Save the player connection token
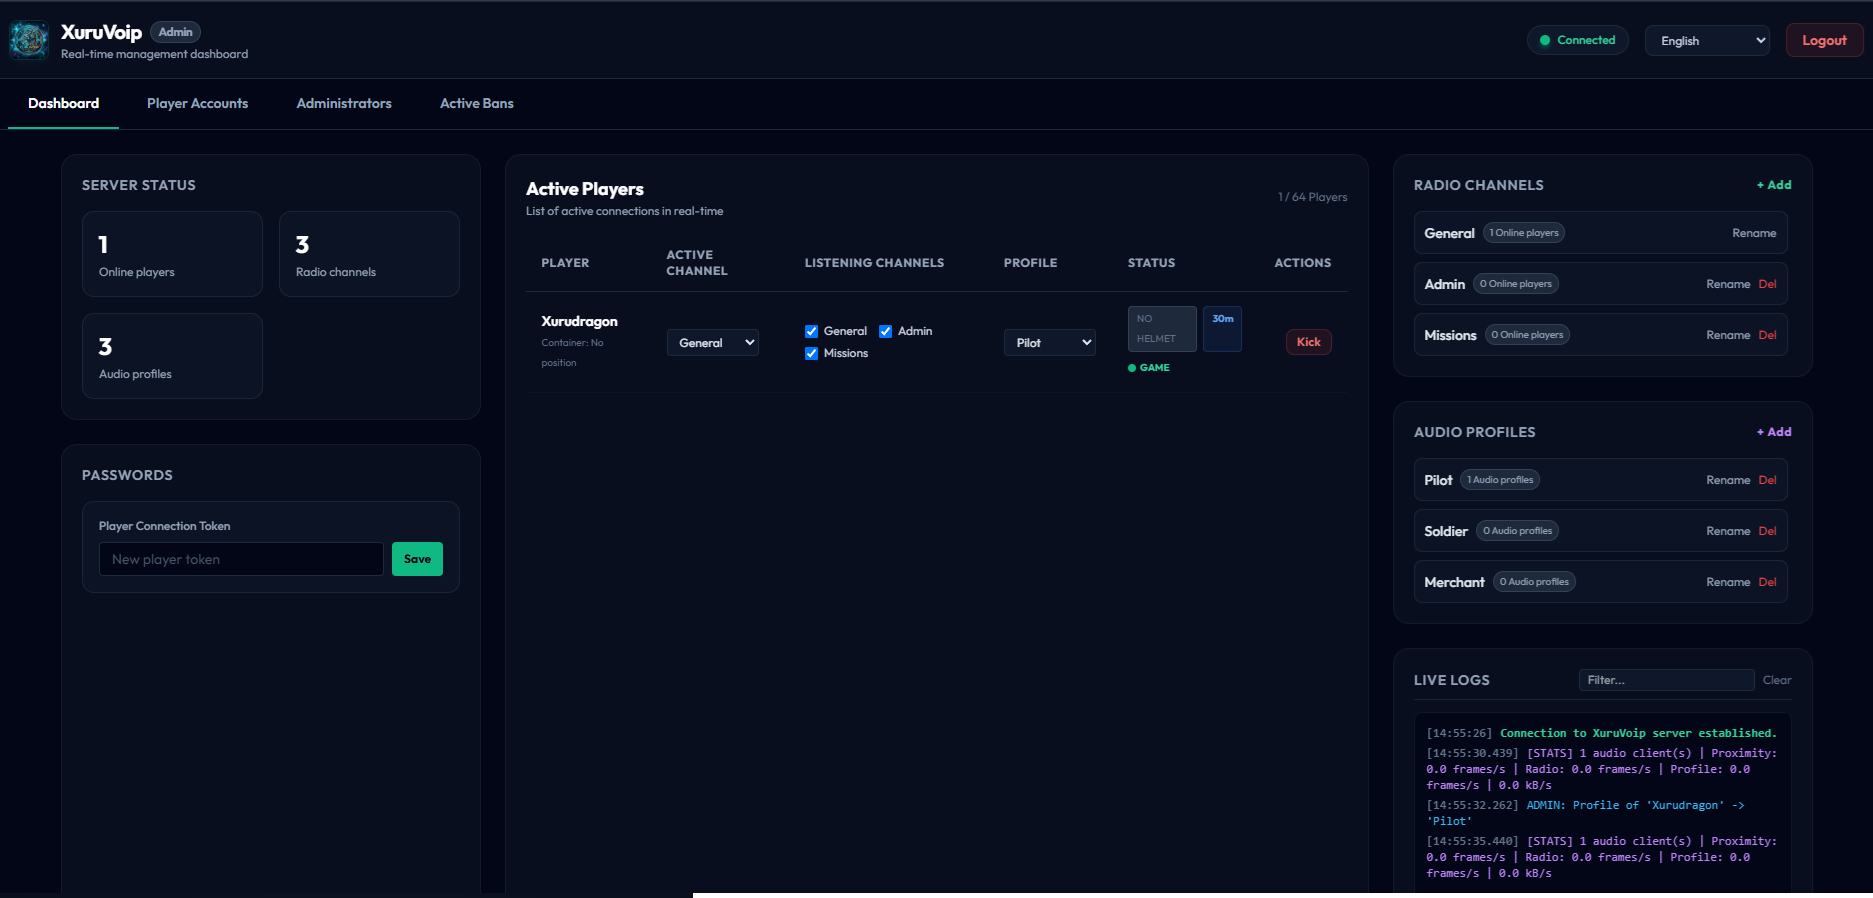1873x898 pixels. (x=417, y=559)
